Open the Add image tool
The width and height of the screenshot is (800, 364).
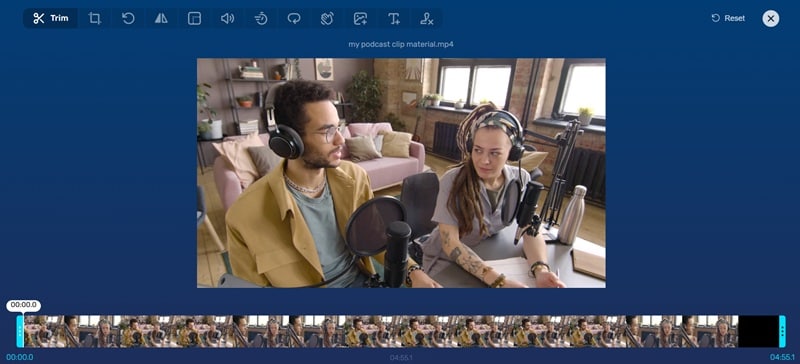[x=360, y=18]
